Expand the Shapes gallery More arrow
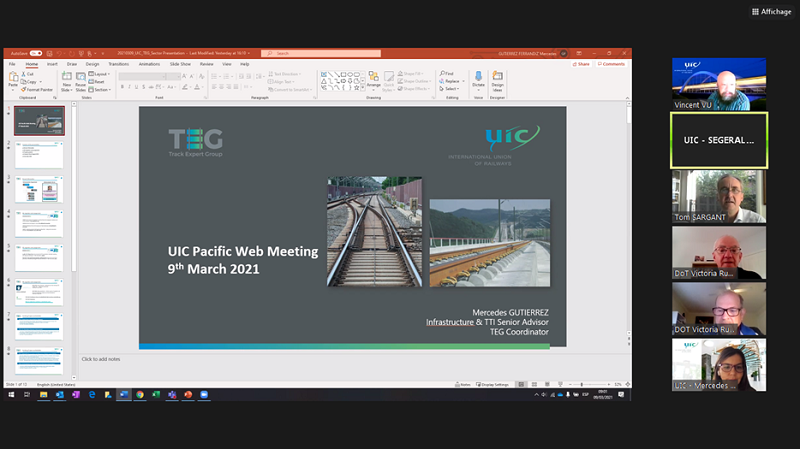 (x=363, y=88)
